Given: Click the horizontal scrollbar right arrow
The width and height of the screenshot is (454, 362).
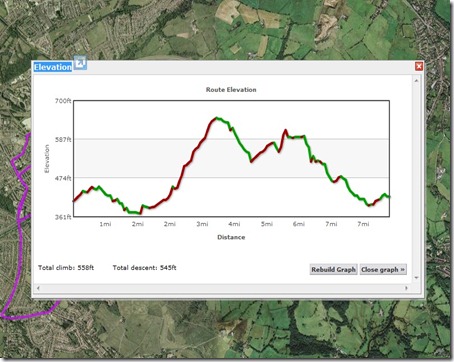Looking at the screenshot, I should tap(406, 288).
